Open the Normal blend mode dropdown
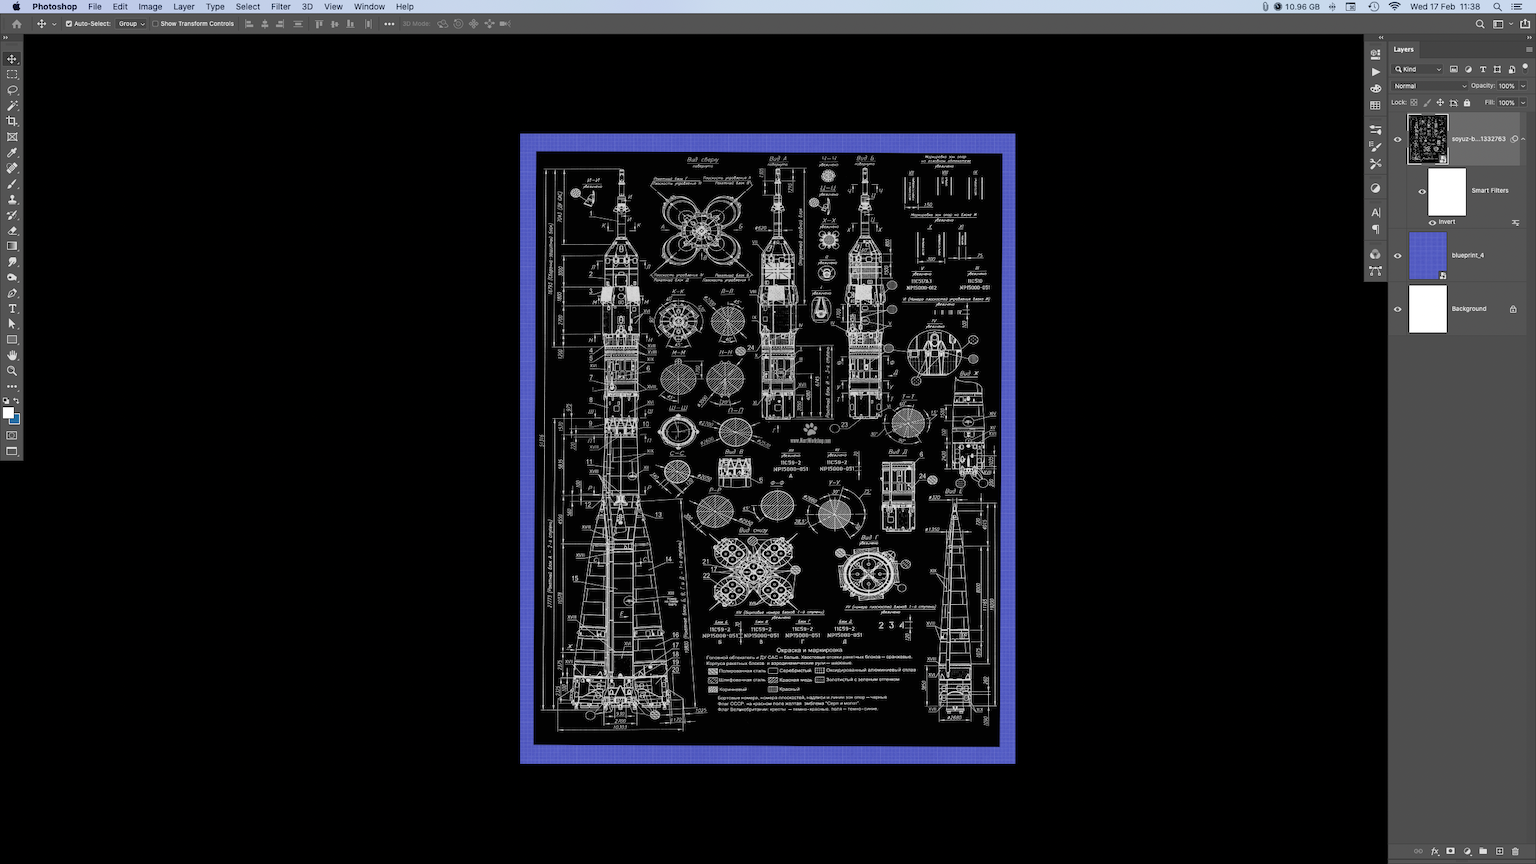Image resolution: width=1536 pixels, height=864 pixels. (1430, 86)
